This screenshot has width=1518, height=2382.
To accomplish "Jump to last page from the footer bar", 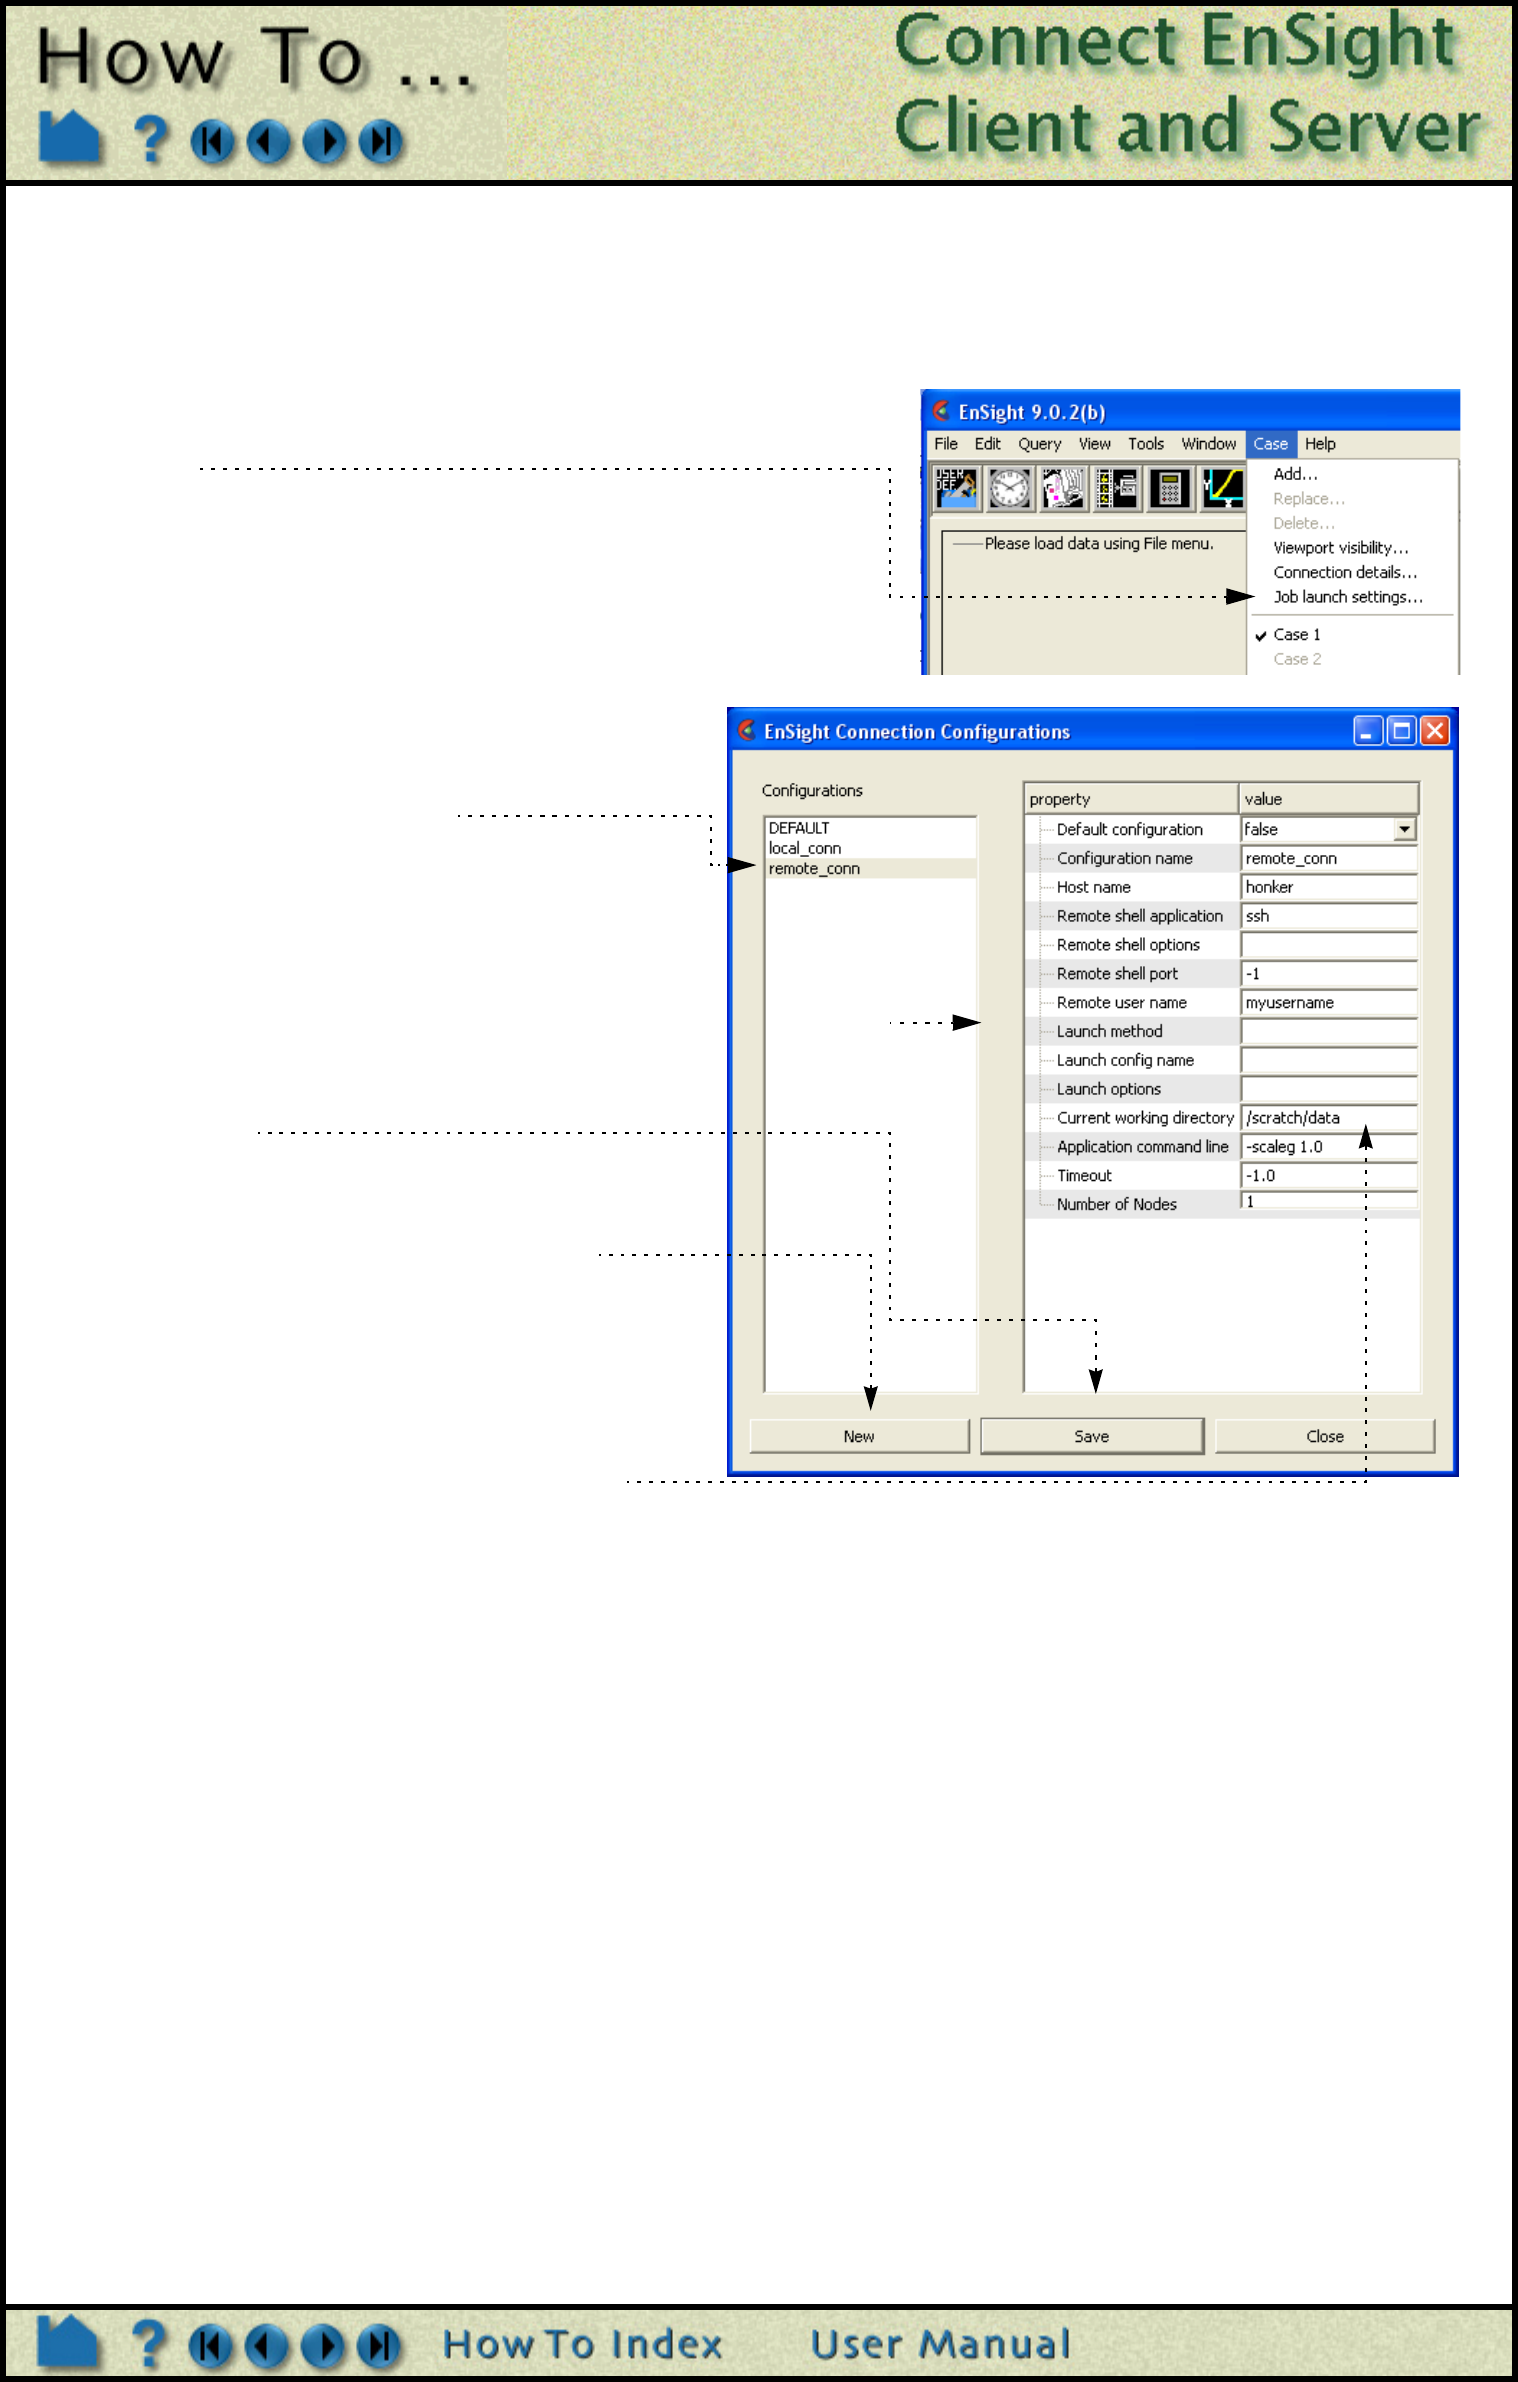I will click(379, 2346).
